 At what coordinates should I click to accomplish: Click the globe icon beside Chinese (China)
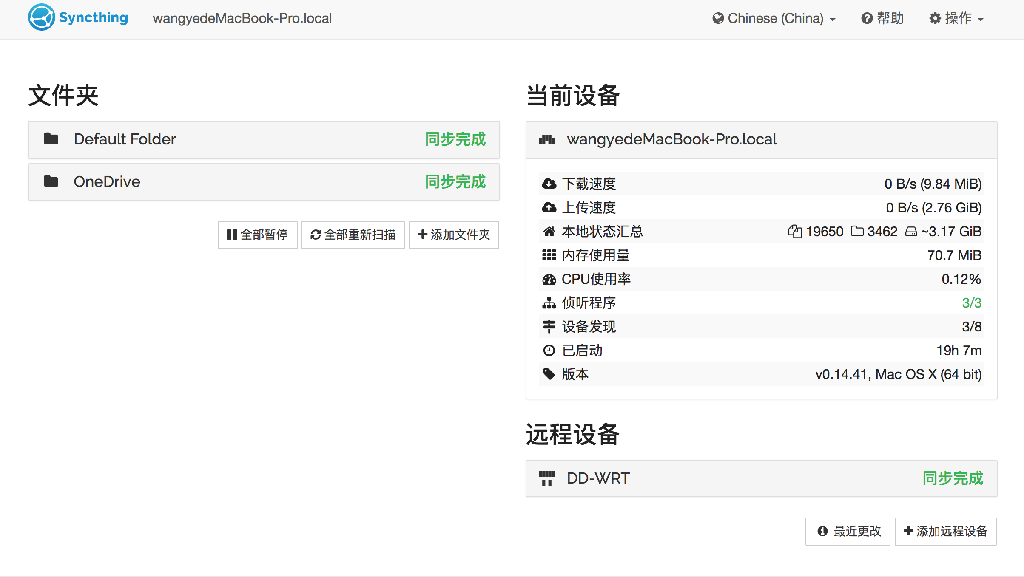718,18
